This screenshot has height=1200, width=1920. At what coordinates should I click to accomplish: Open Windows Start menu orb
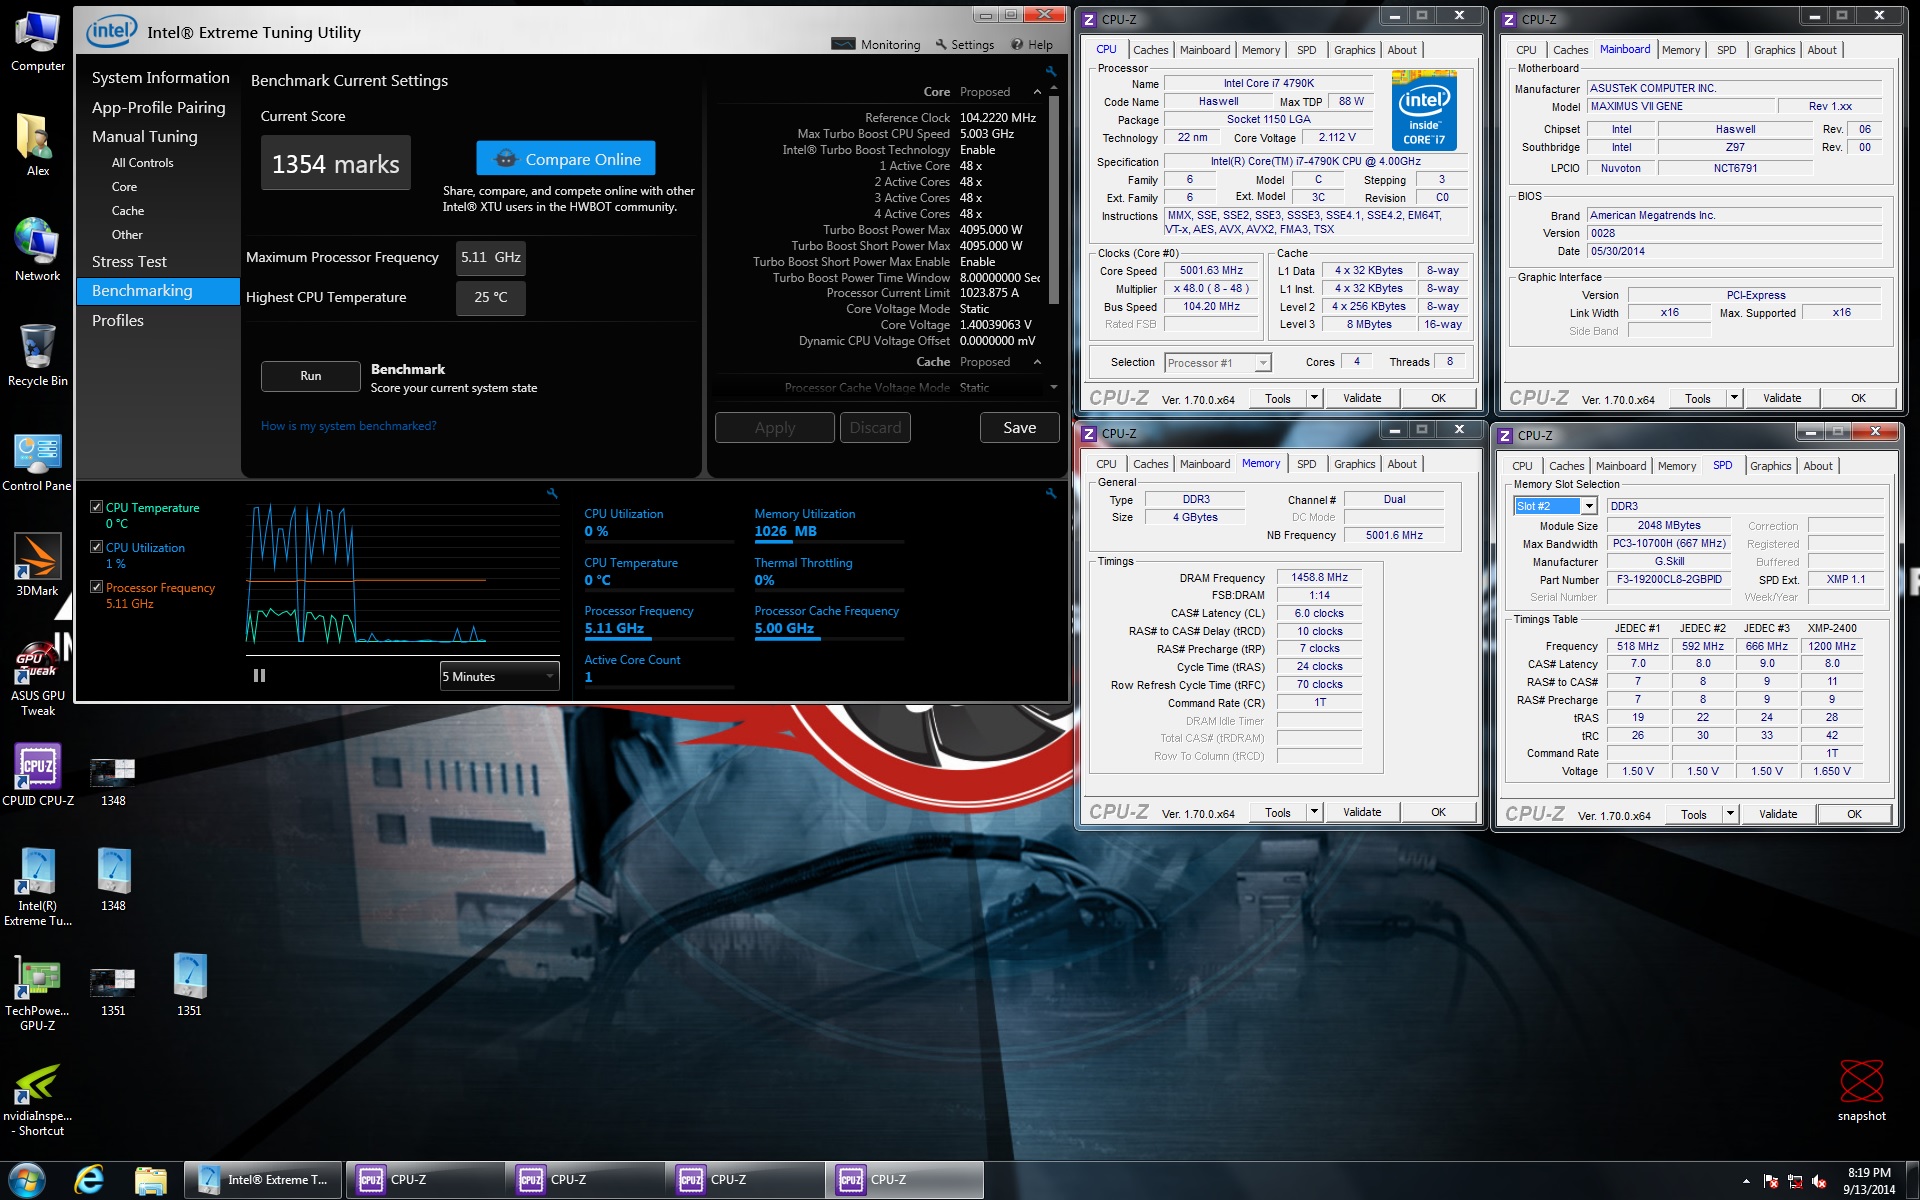tap(27, 1180)
